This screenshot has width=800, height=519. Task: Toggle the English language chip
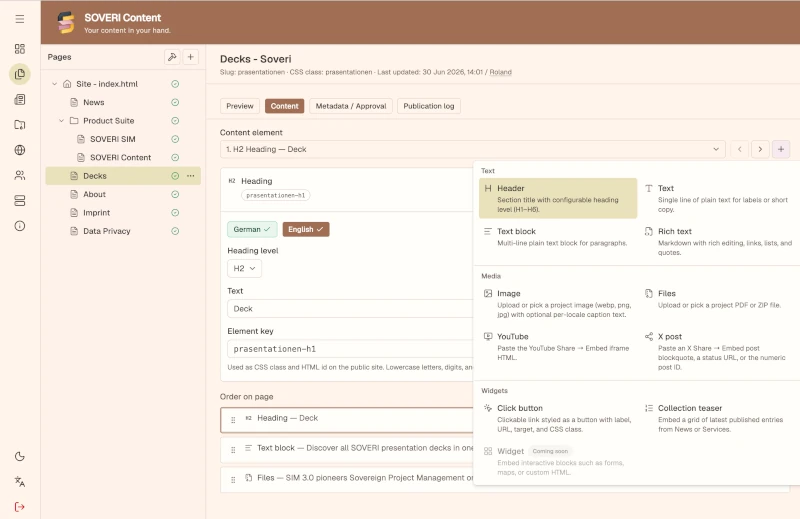(x=306, y=229)
